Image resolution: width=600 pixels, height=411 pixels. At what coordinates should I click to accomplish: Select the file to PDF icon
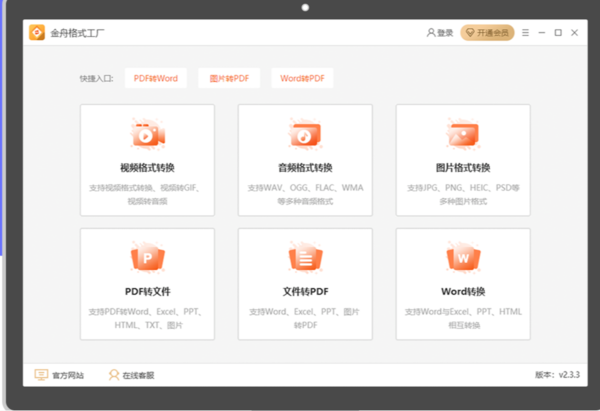point(305,258)
